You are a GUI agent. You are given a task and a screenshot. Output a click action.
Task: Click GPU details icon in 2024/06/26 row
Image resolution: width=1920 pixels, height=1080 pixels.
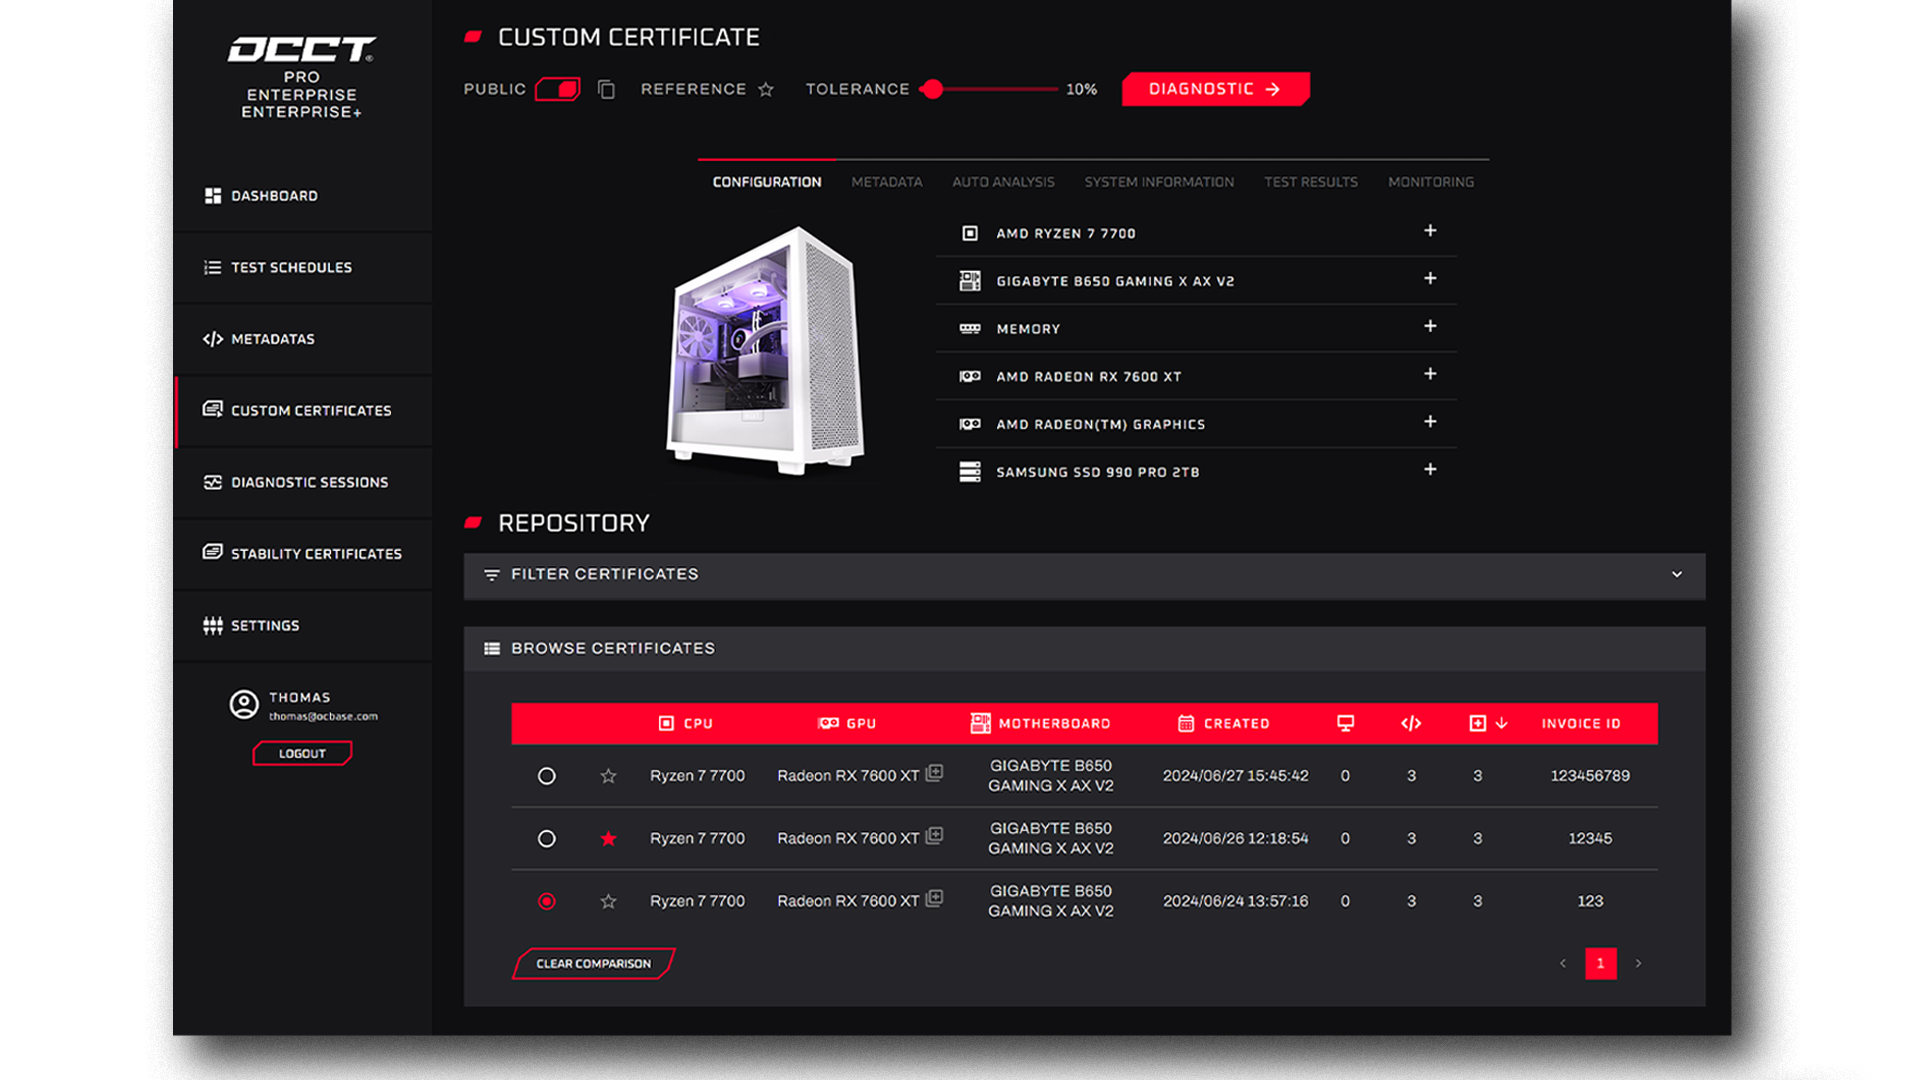[x=934, y=836]
